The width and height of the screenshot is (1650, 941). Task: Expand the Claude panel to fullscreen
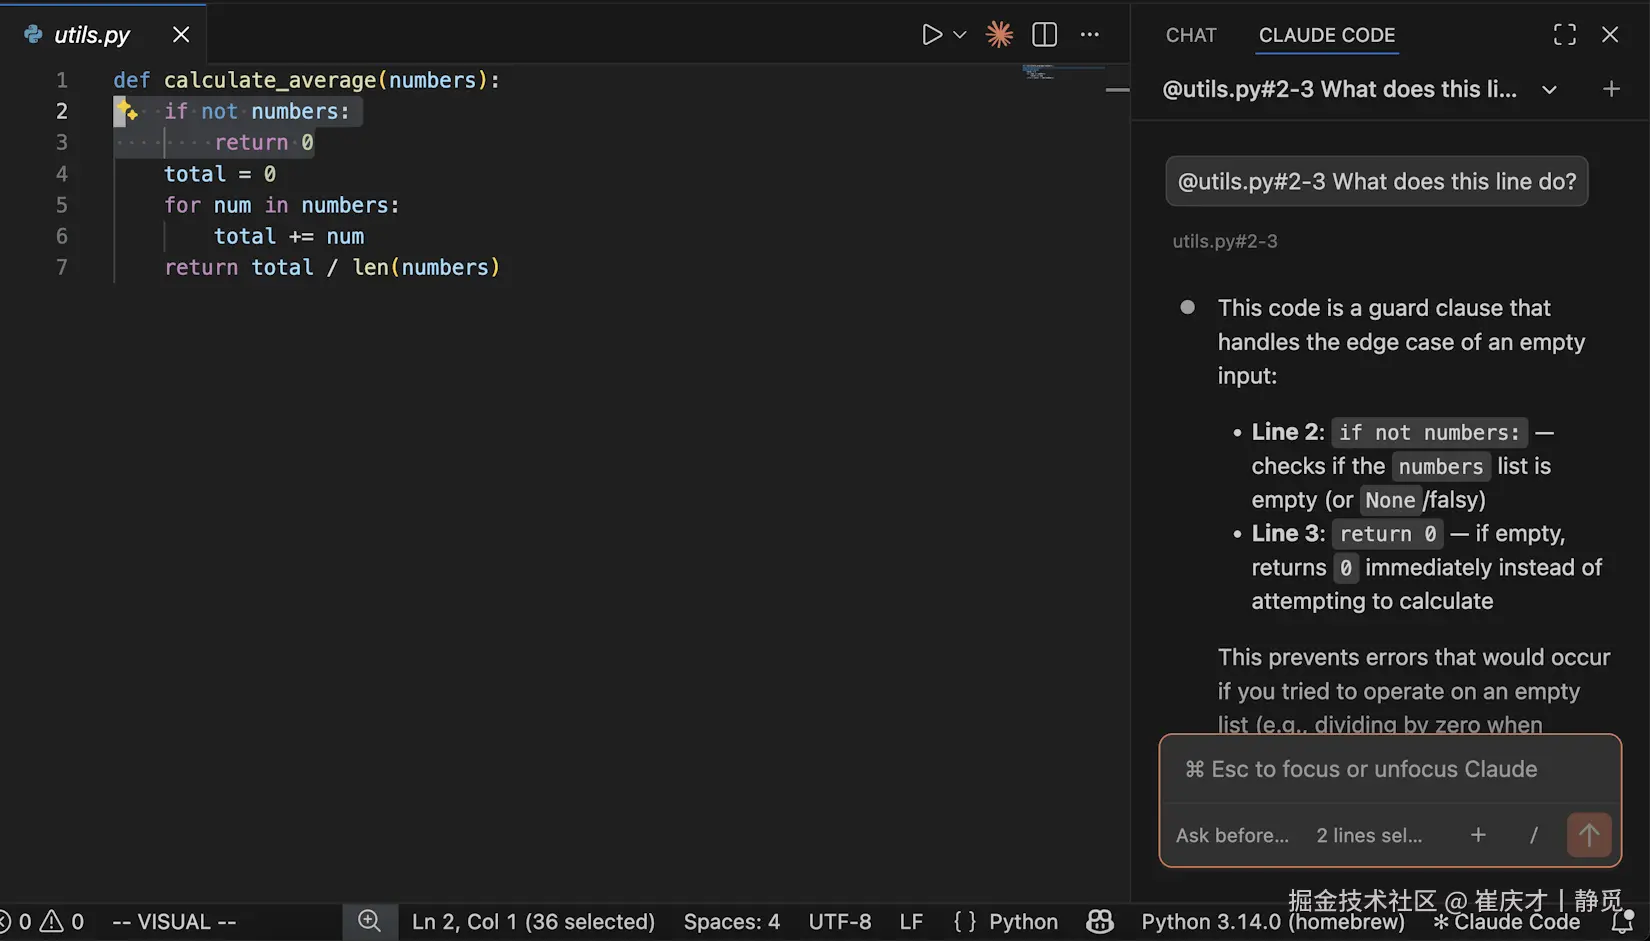pyautogui.click(x=1565, y=33)
